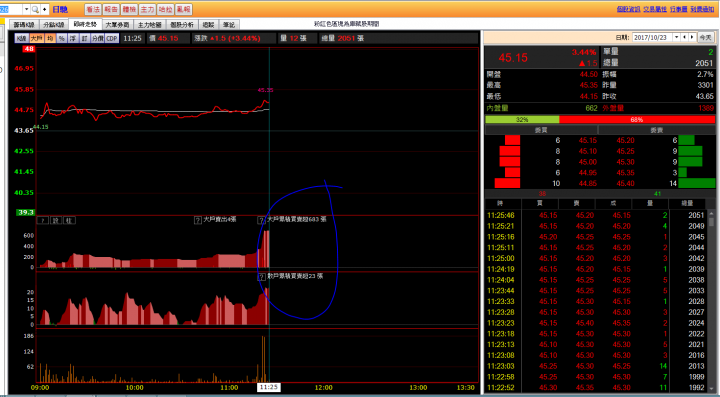Click the magnifier search icon
The width and height of the screenshot is (720, 397).
click(x=35, y=9)
